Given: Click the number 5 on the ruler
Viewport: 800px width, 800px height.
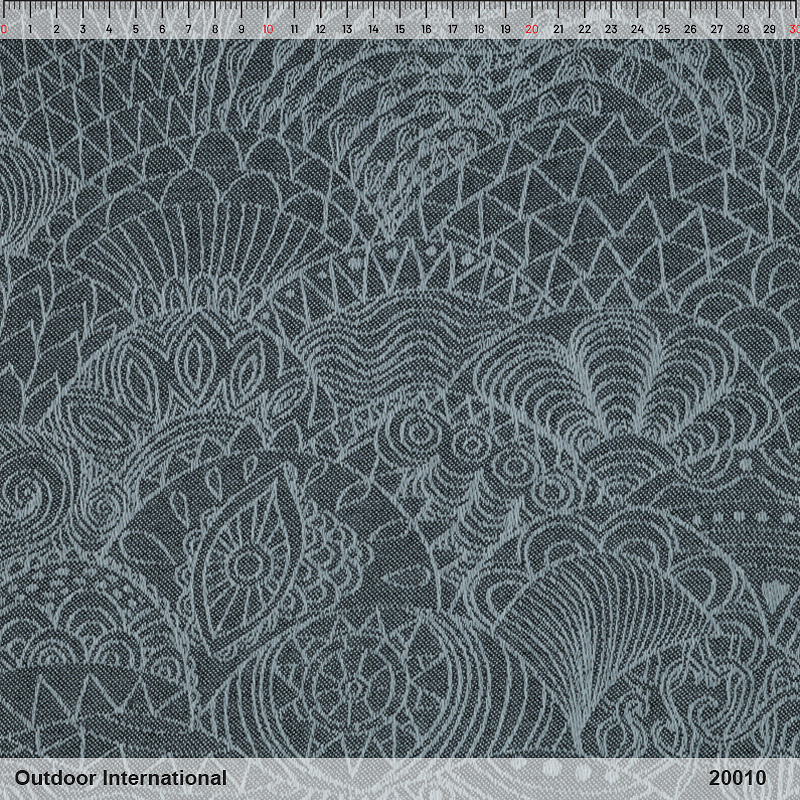Looking at the screenshot, I should click(x=135, y=29).
